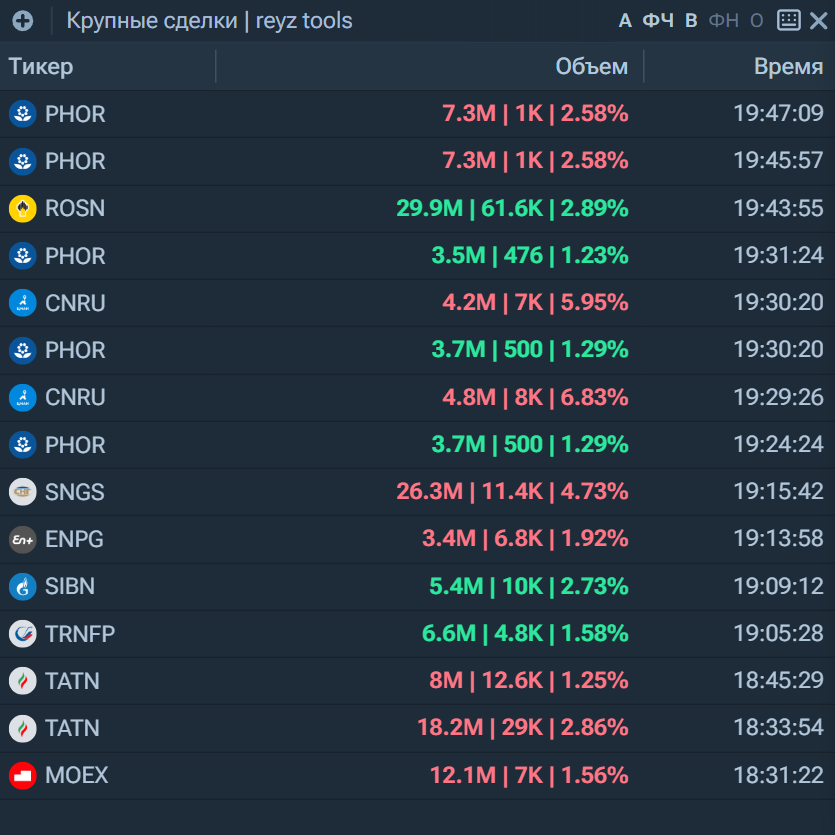Click the ROSN yellow logo icon

(22, 208)
